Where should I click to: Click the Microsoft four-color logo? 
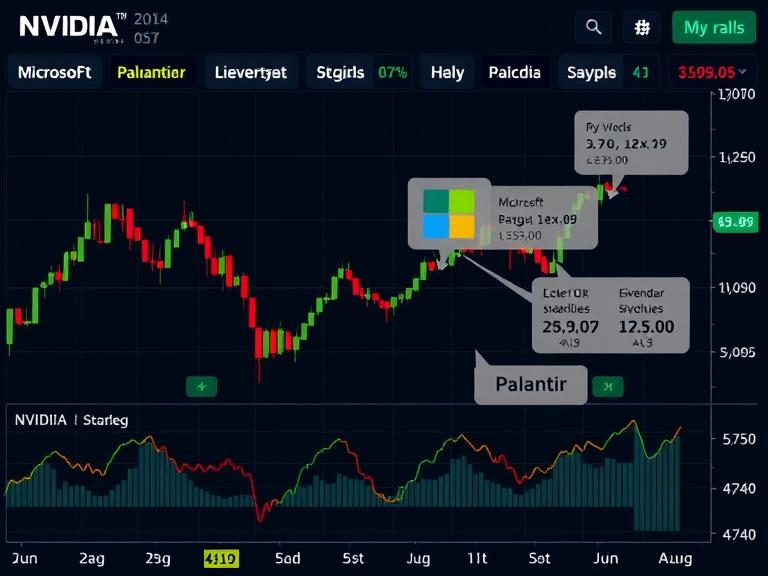pos(449,214)
